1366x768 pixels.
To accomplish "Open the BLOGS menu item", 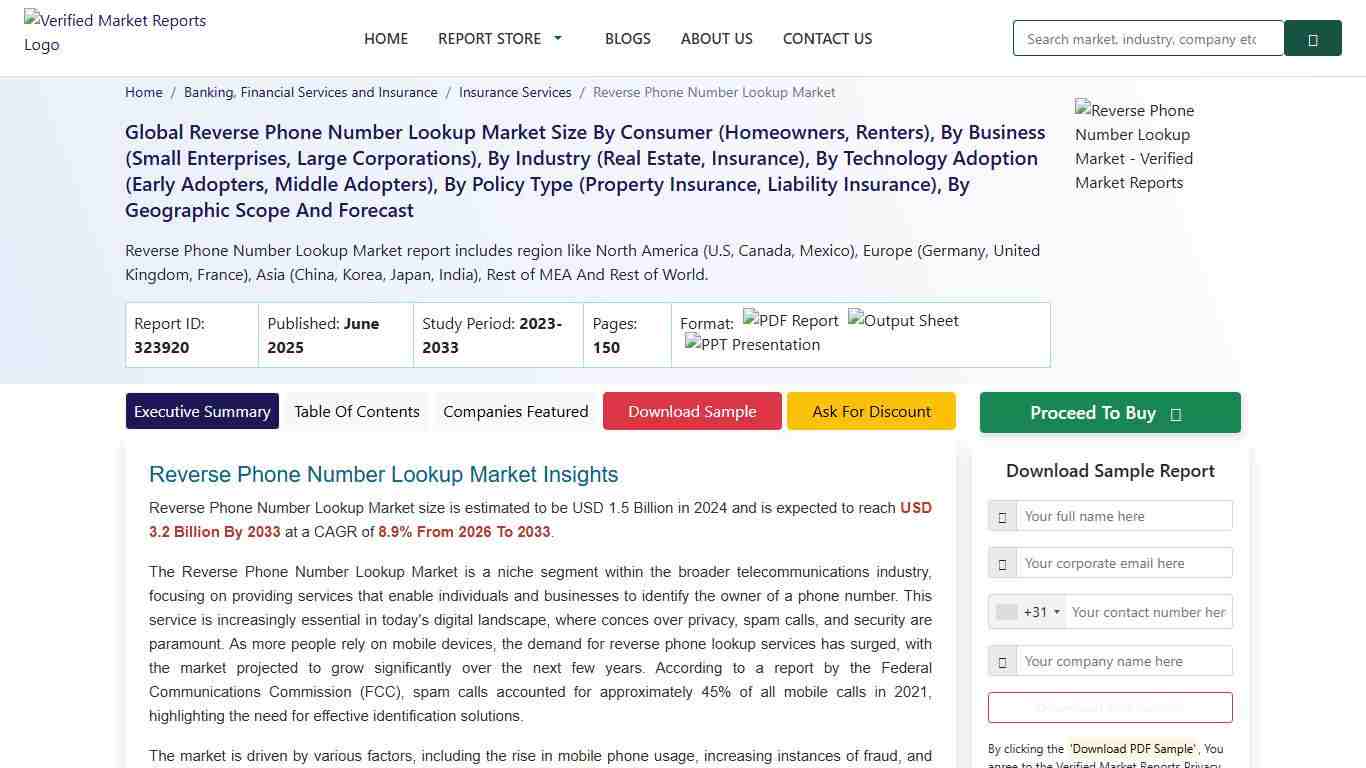I will click(628, 38).
